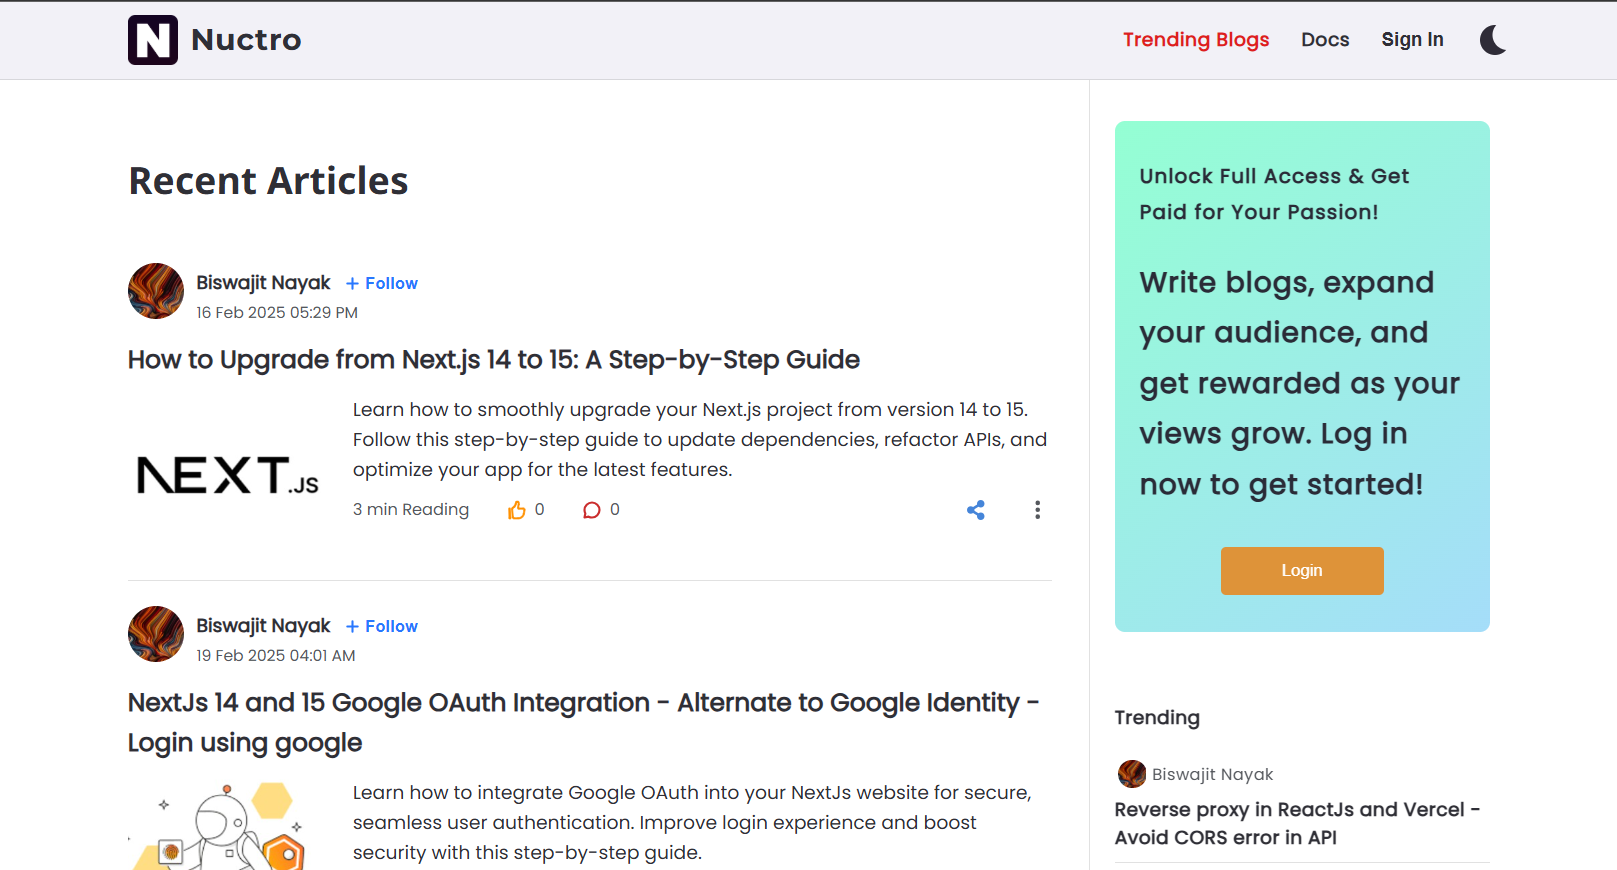1617x870 pixels.
Task: Open the Trending Blogs menu item
Action: pos(1196,40)
